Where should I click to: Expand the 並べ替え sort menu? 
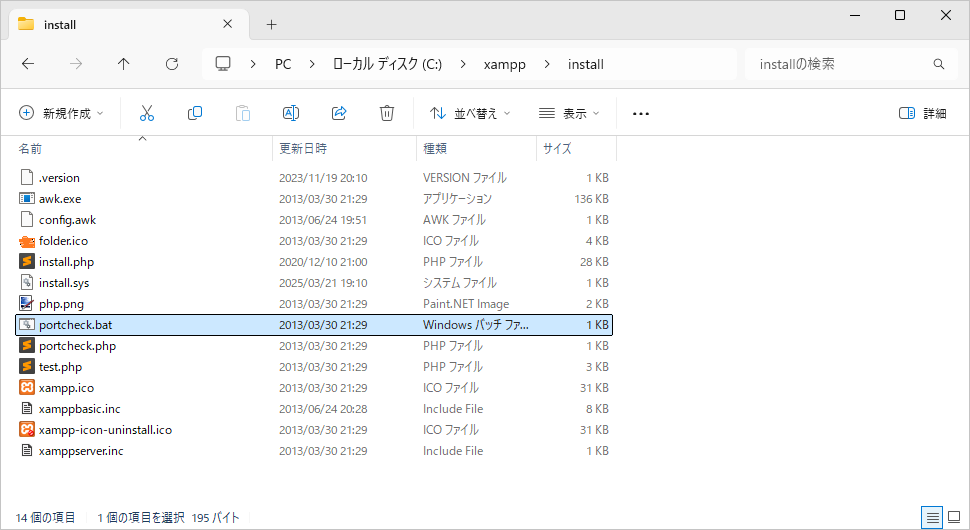click(470, 113)
